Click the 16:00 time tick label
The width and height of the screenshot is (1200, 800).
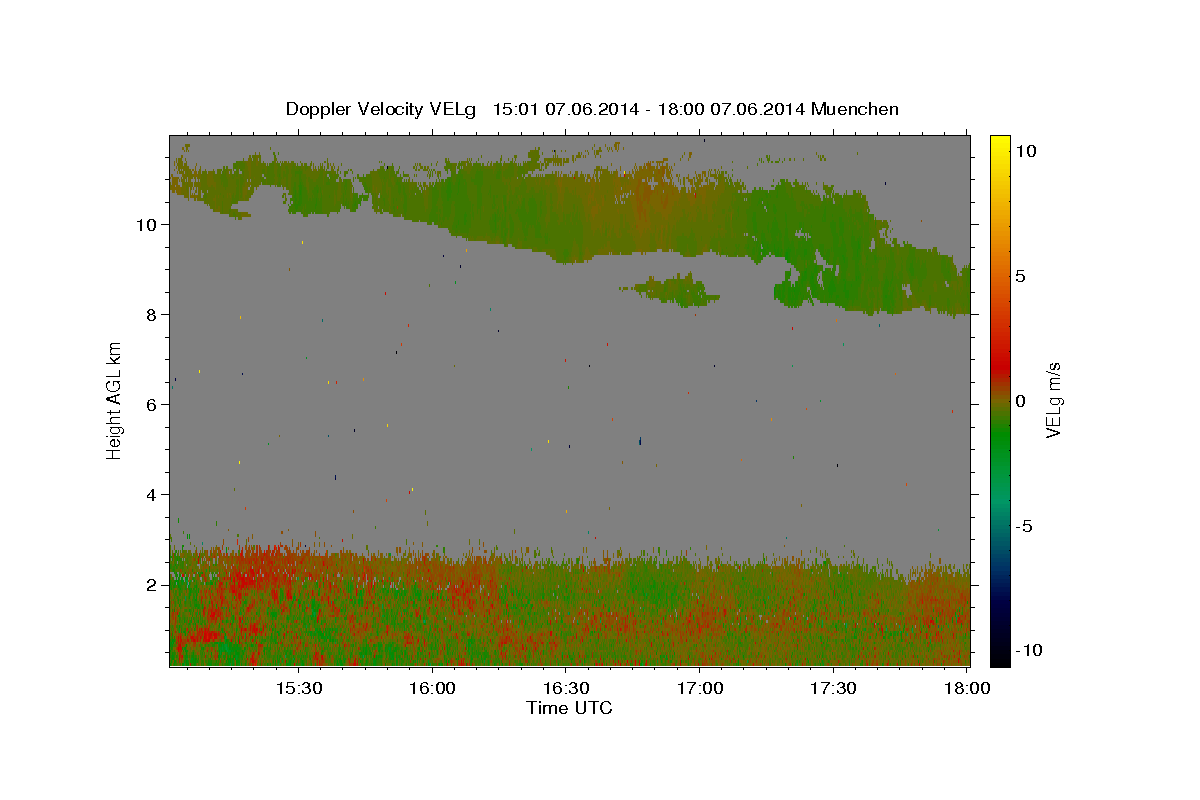click(432, 688)
